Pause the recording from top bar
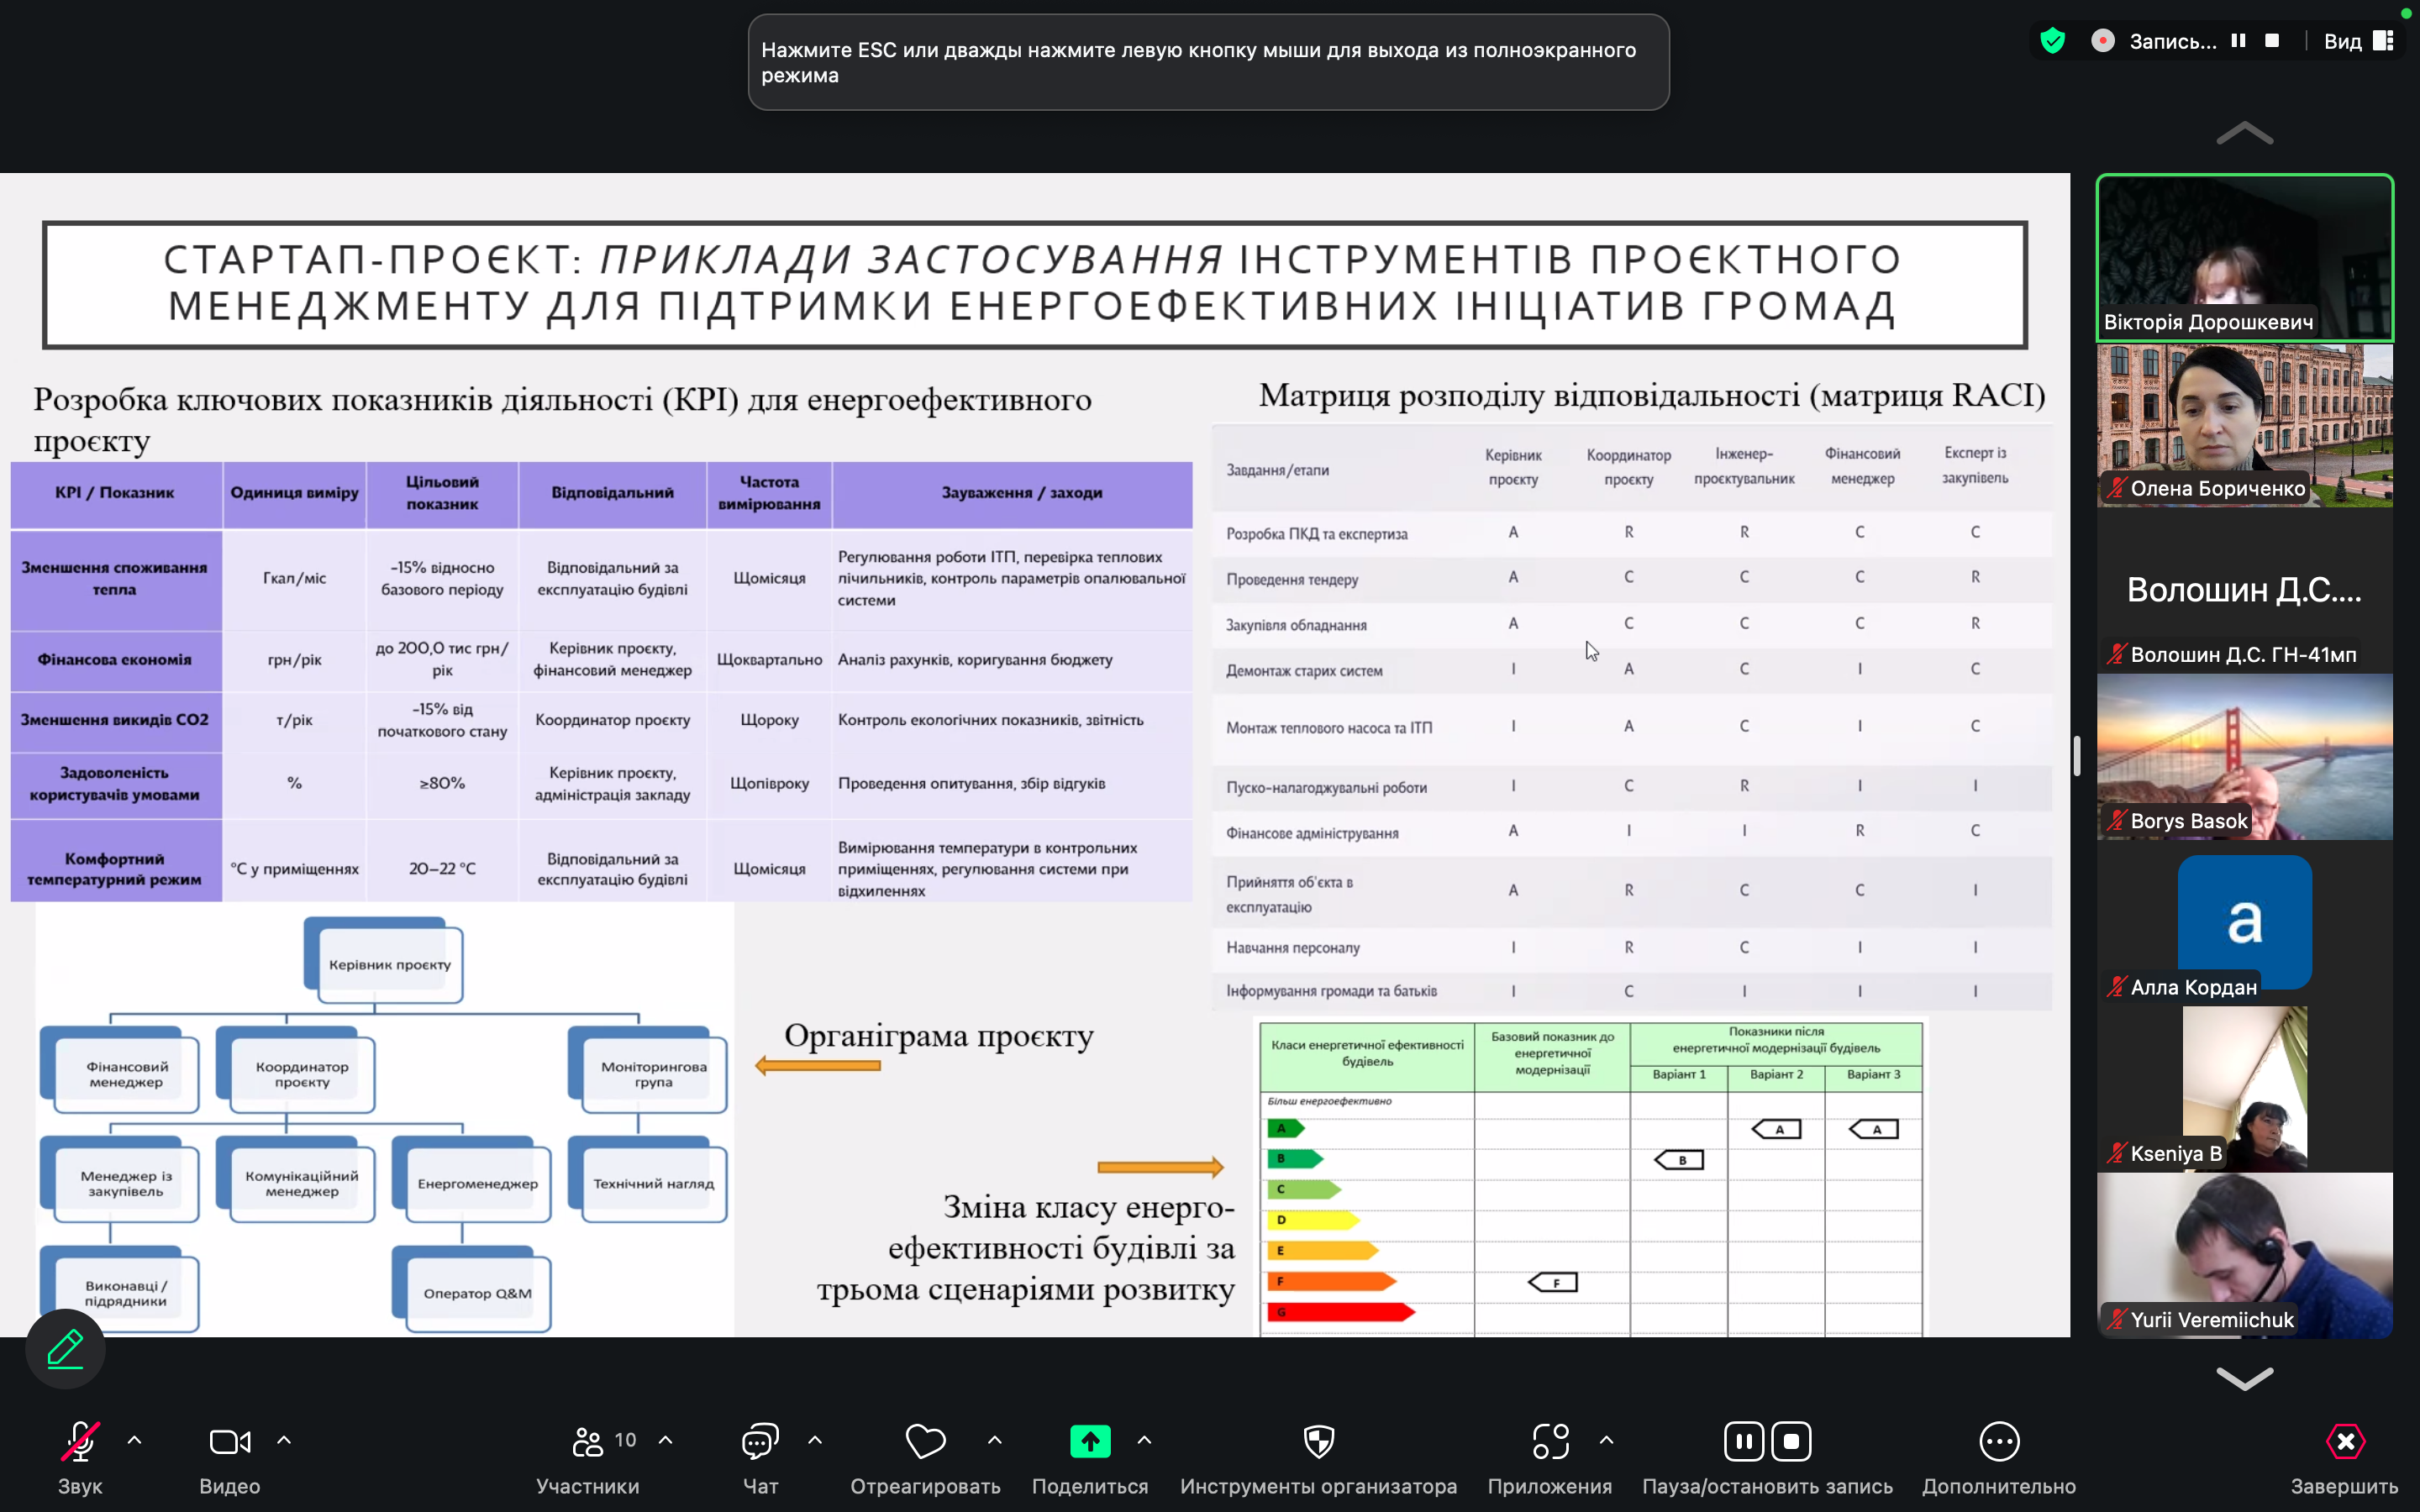 [x=2238, y=41]
